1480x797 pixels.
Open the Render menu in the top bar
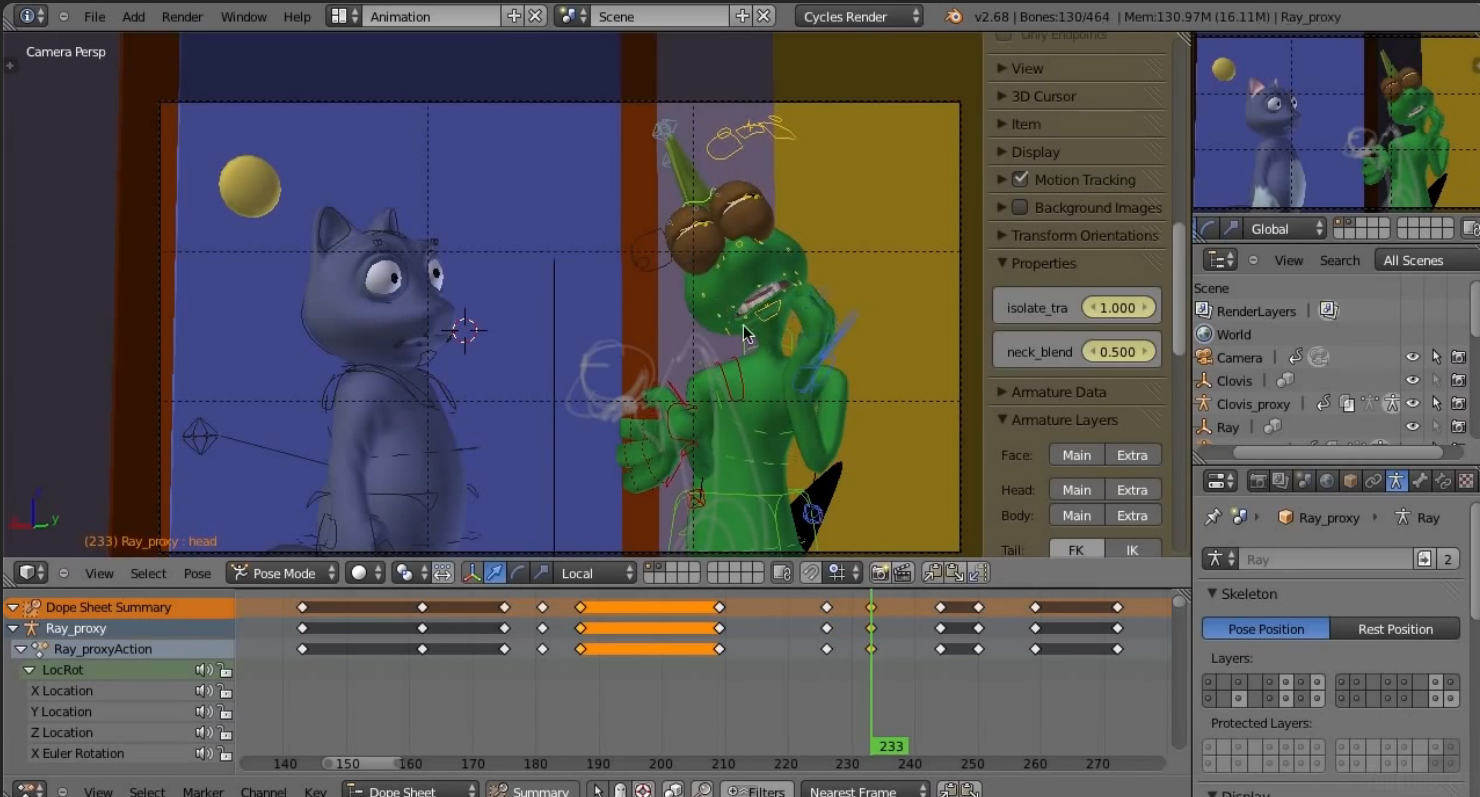pos(182,17)
